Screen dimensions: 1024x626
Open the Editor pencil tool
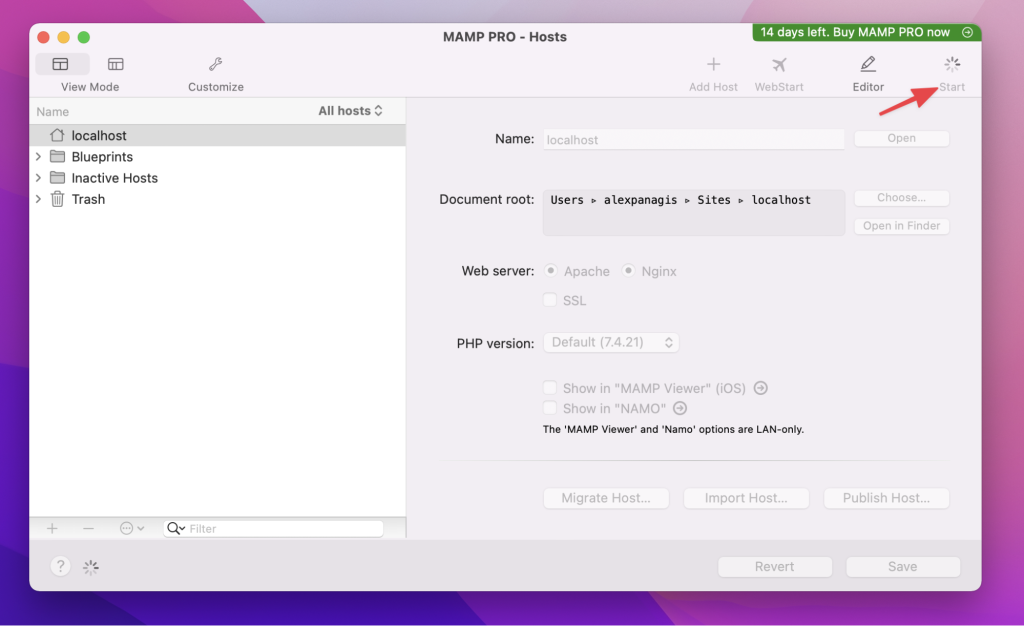point(868,64)
